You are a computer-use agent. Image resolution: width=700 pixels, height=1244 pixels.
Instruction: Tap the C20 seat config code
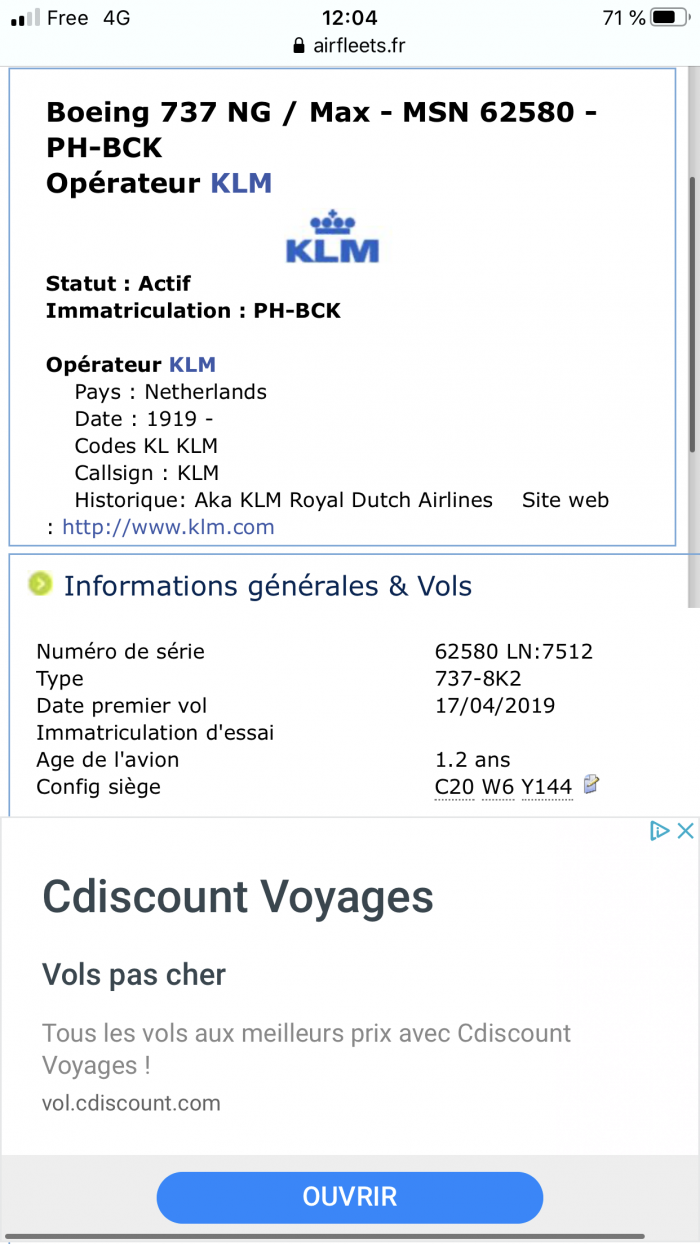(x=454, y=787)
